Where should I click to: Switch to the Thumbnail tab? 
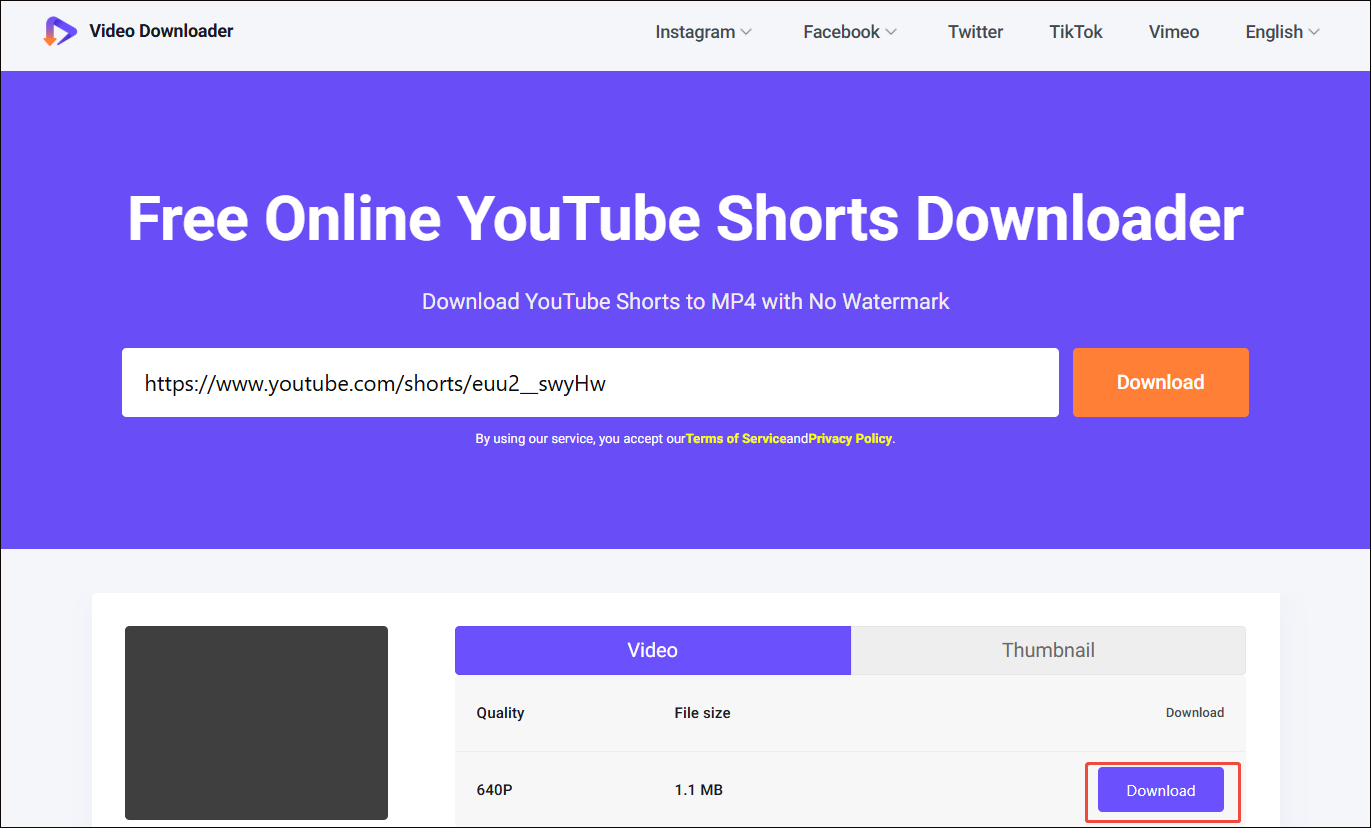1048,650
